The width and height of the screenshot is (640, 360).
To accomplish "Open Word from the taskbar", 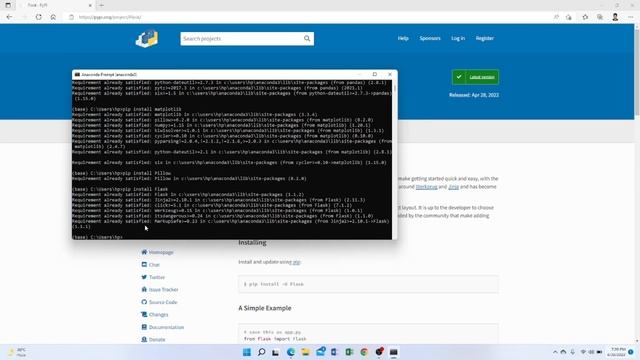I will tap(334, 352).
